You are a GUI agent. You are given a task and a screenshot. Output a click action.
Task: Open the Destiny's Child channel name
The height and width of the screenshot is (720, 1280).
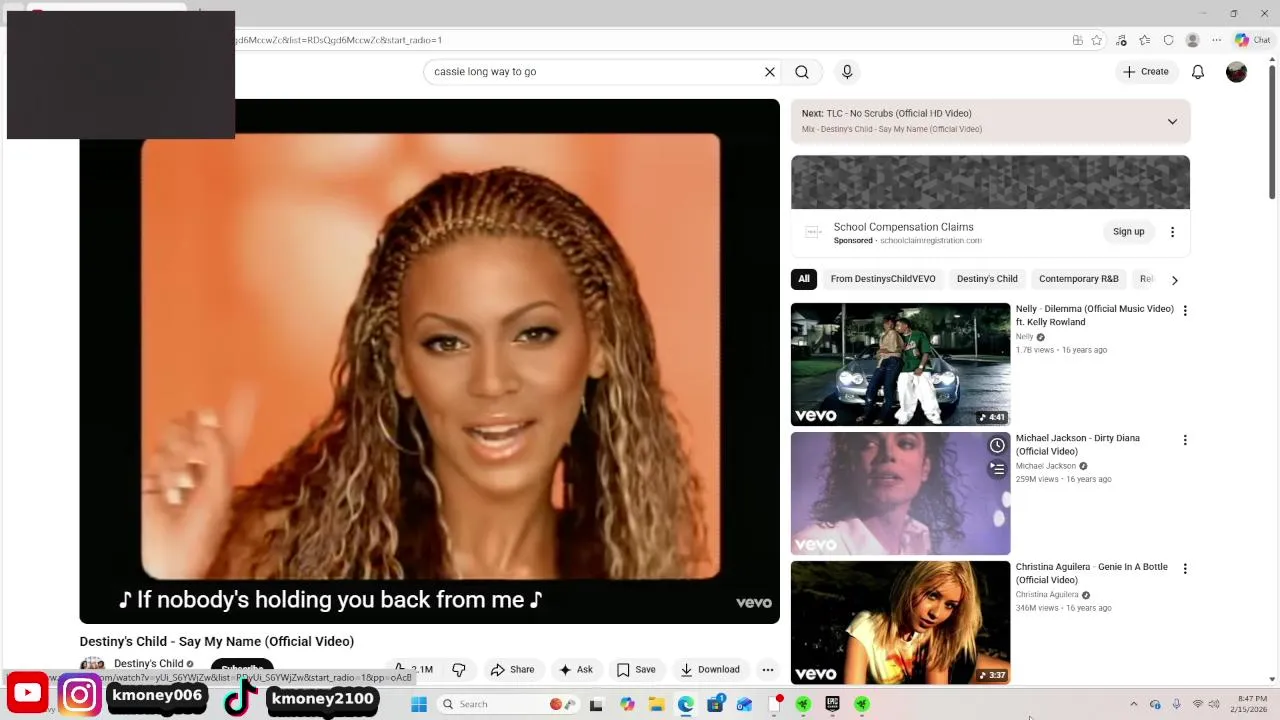click(148, 664)
